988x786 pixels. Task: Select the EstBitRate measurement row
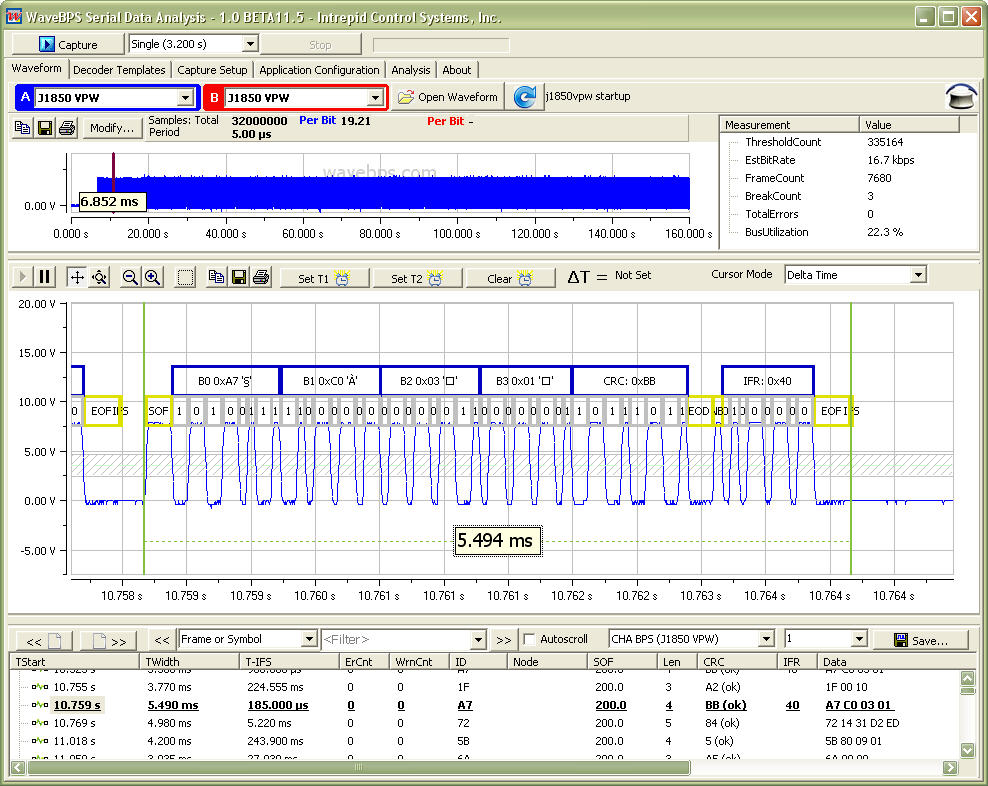pyautogui.click(x=841, y=160)
